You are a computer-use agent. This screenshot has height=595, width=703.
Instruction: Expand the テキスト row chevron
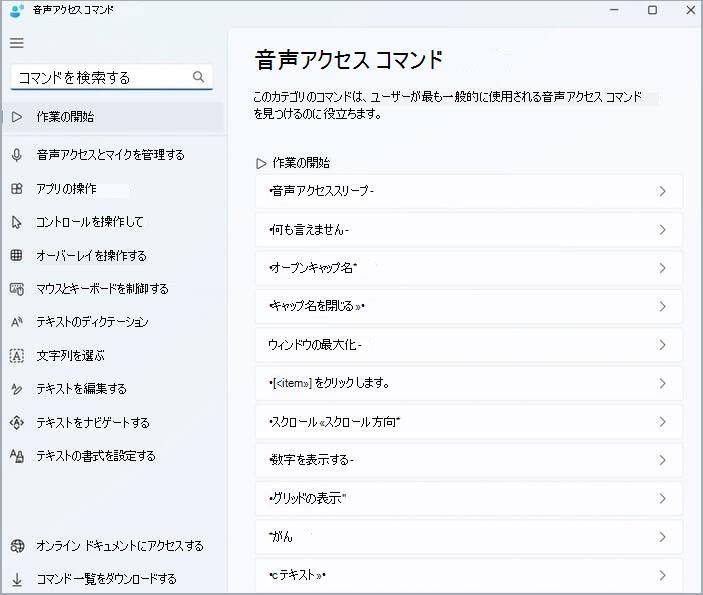(x=662, y=575)
